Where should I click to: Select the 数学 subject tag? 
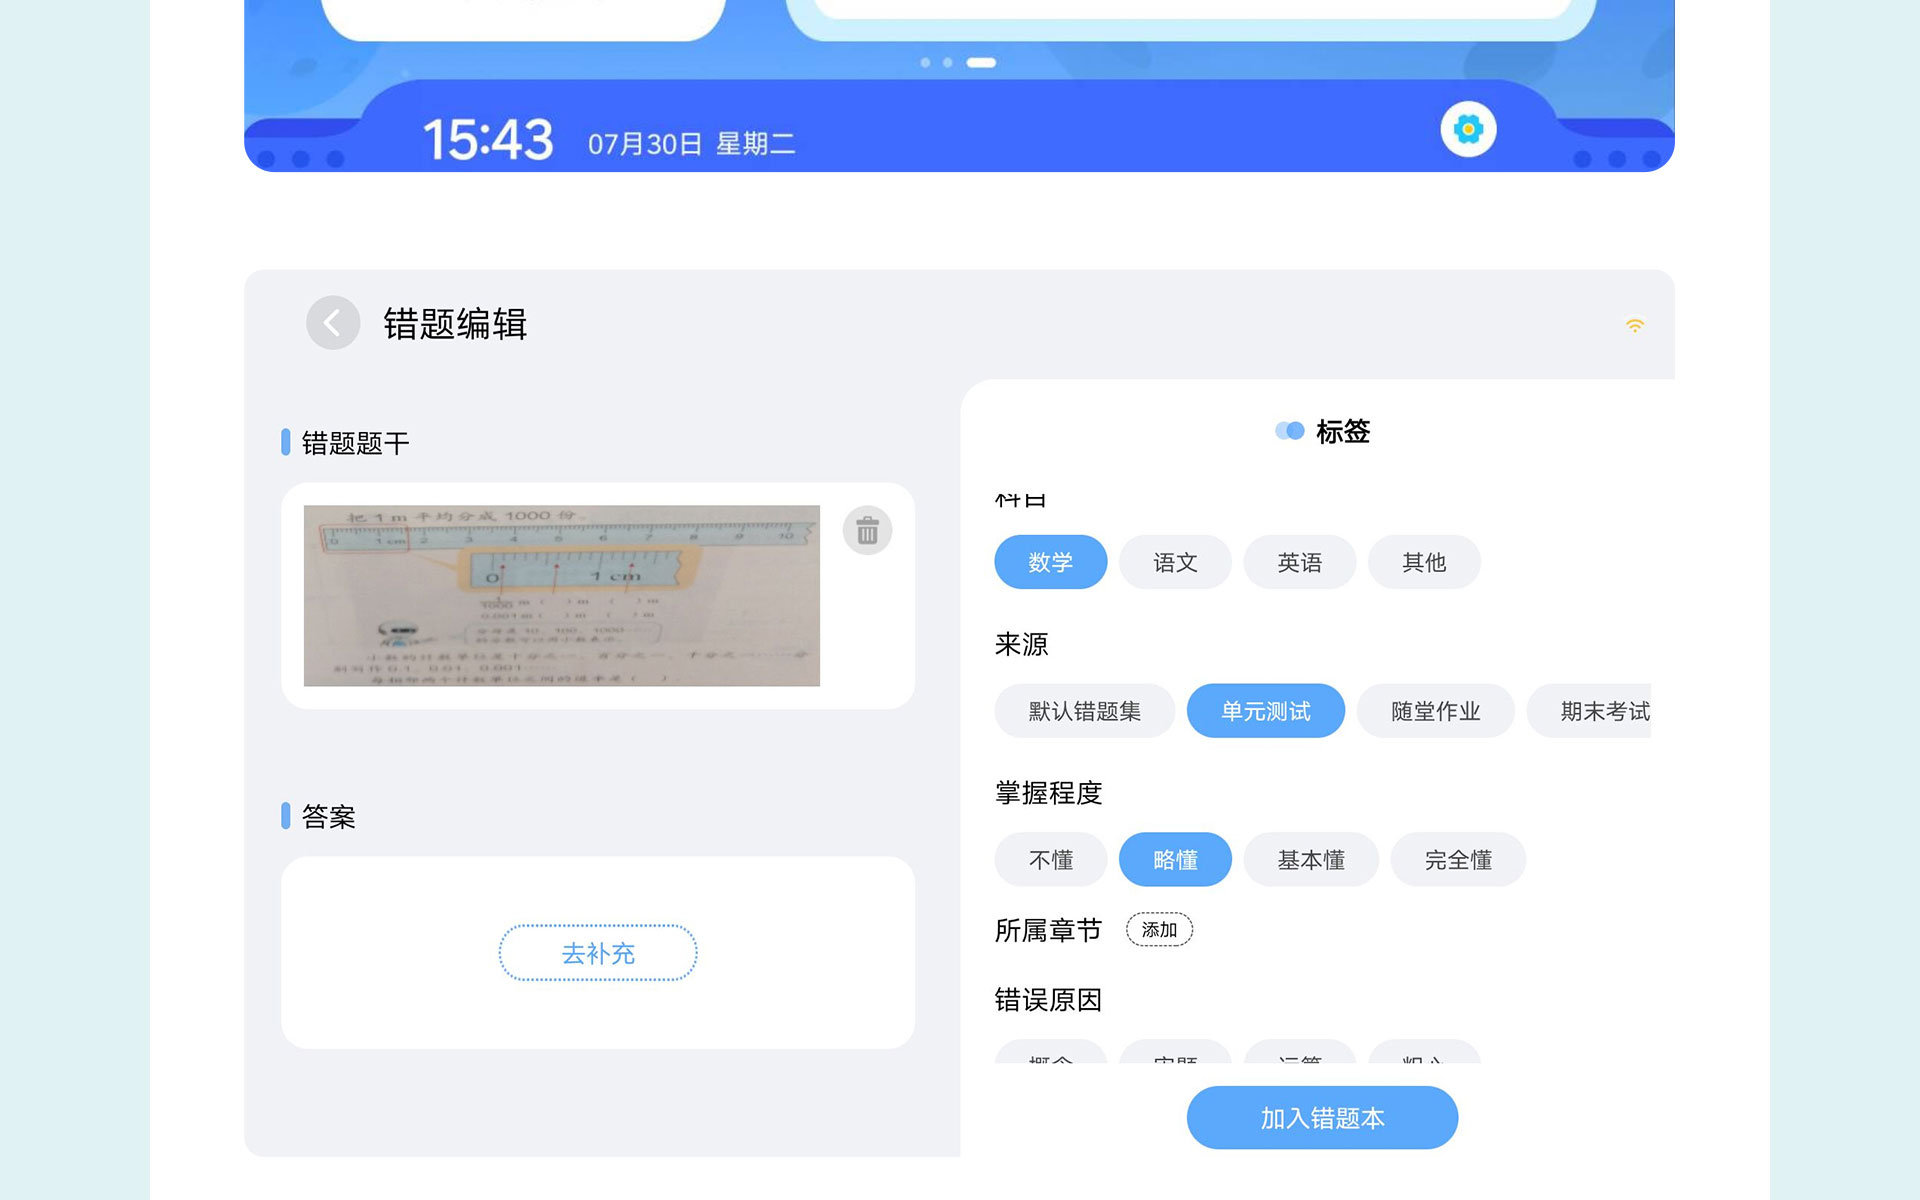[1050, 562]
